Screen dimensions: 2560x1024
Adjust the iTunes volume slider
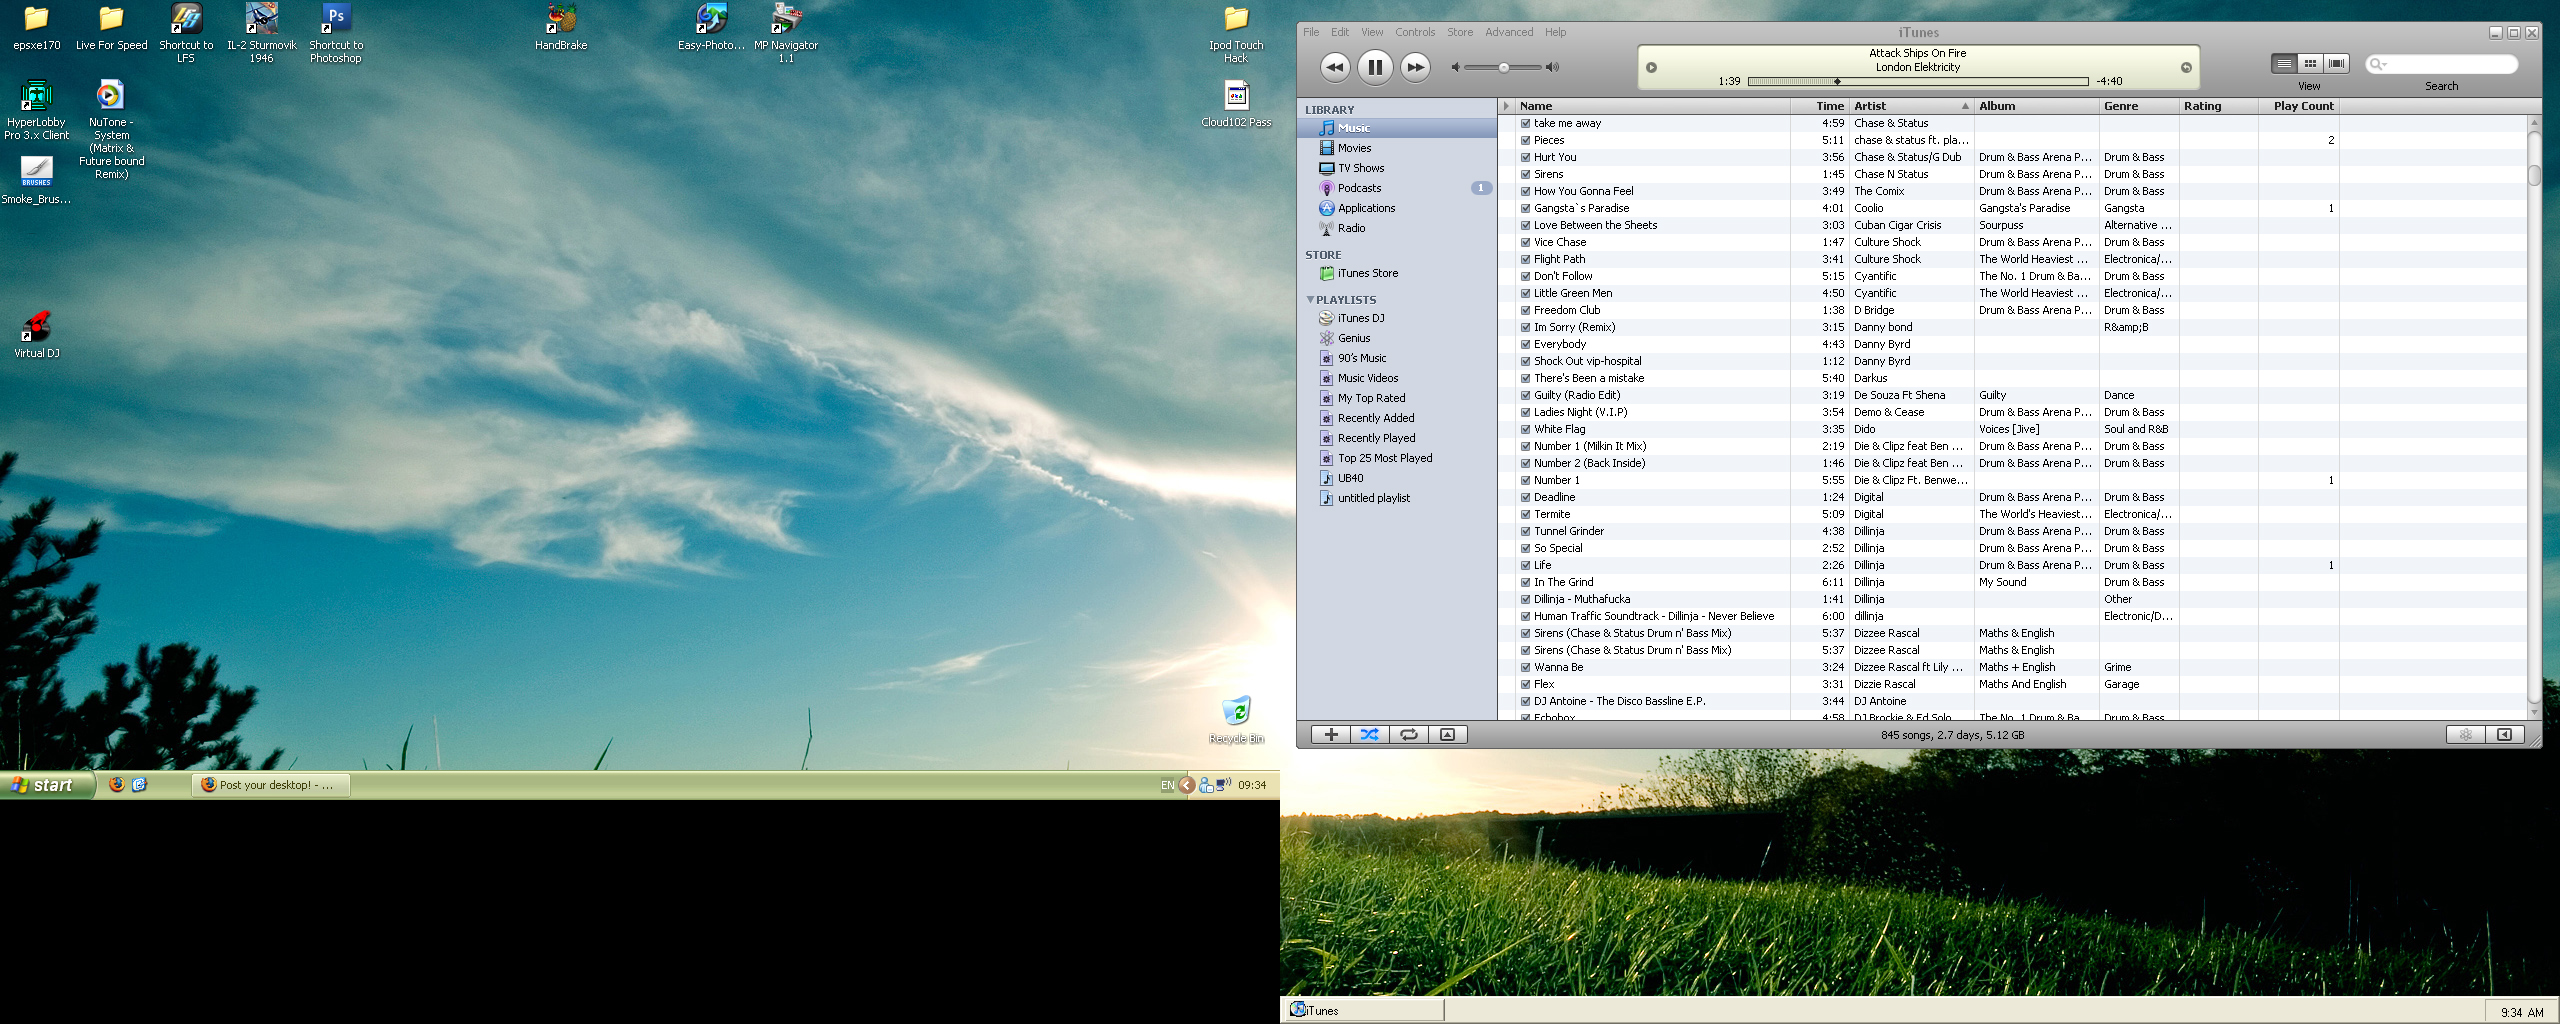1503,68
